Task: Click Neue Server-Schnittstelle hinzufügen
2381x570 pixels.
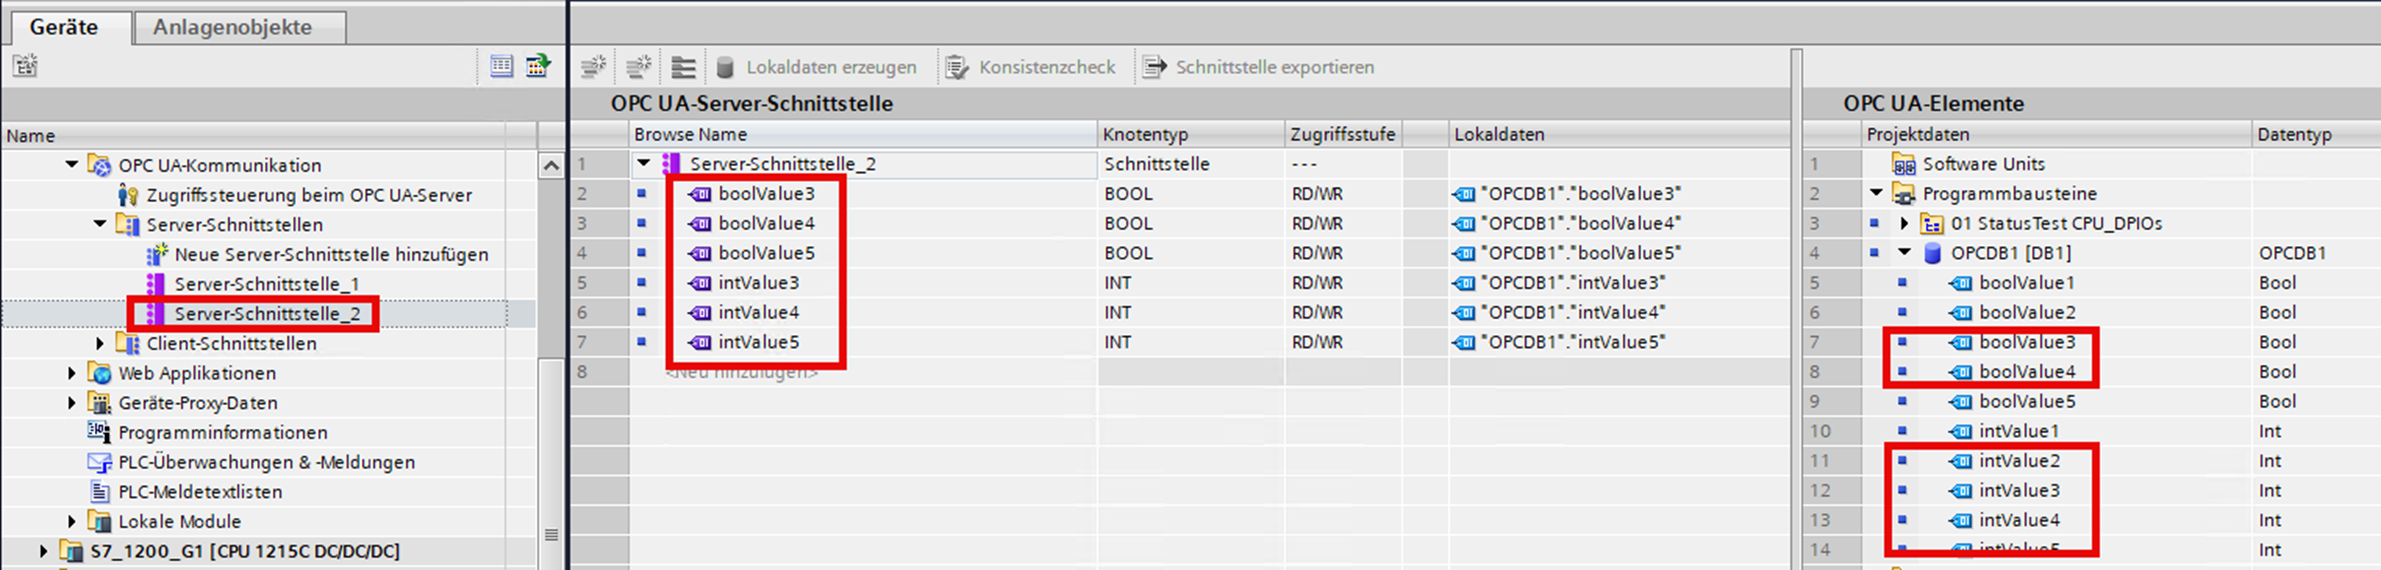Action: 331,254
